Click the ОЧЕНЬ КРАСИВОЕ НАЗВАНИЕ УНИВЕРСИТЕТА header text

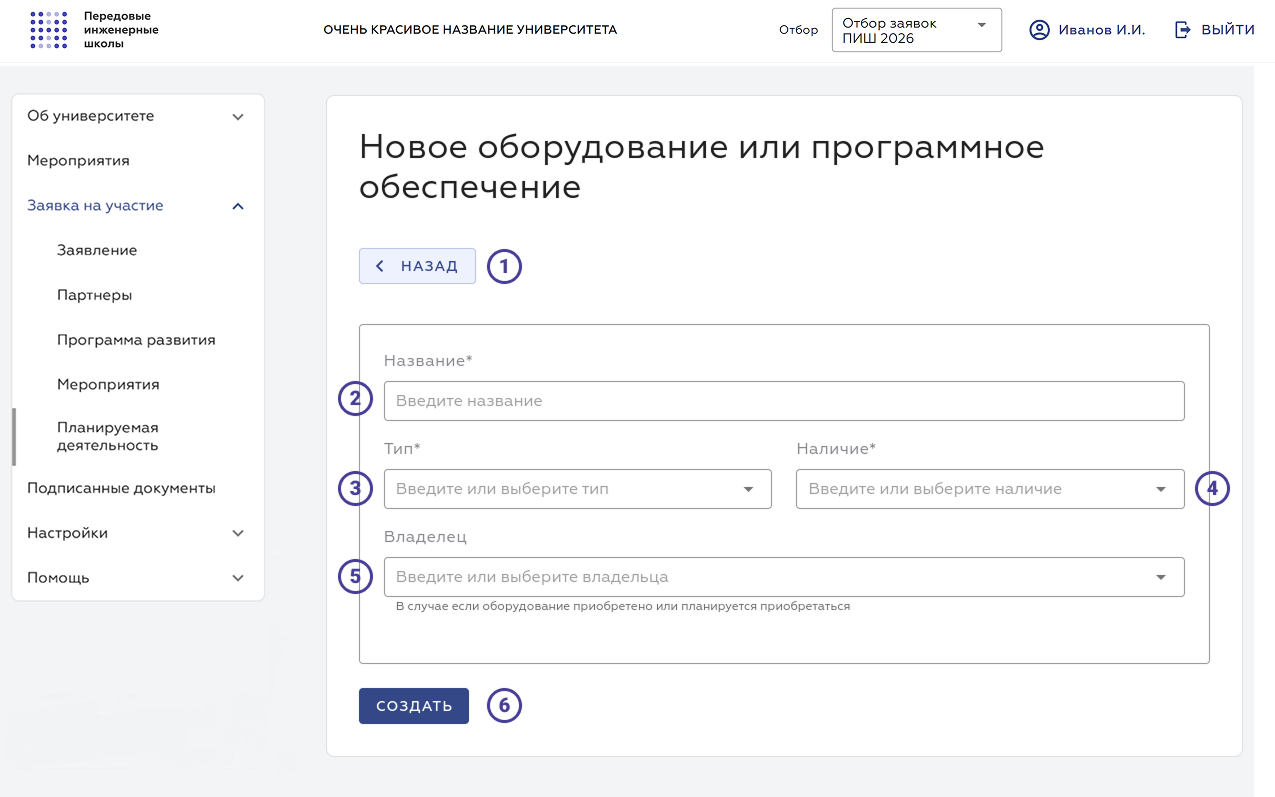(470, 30)
